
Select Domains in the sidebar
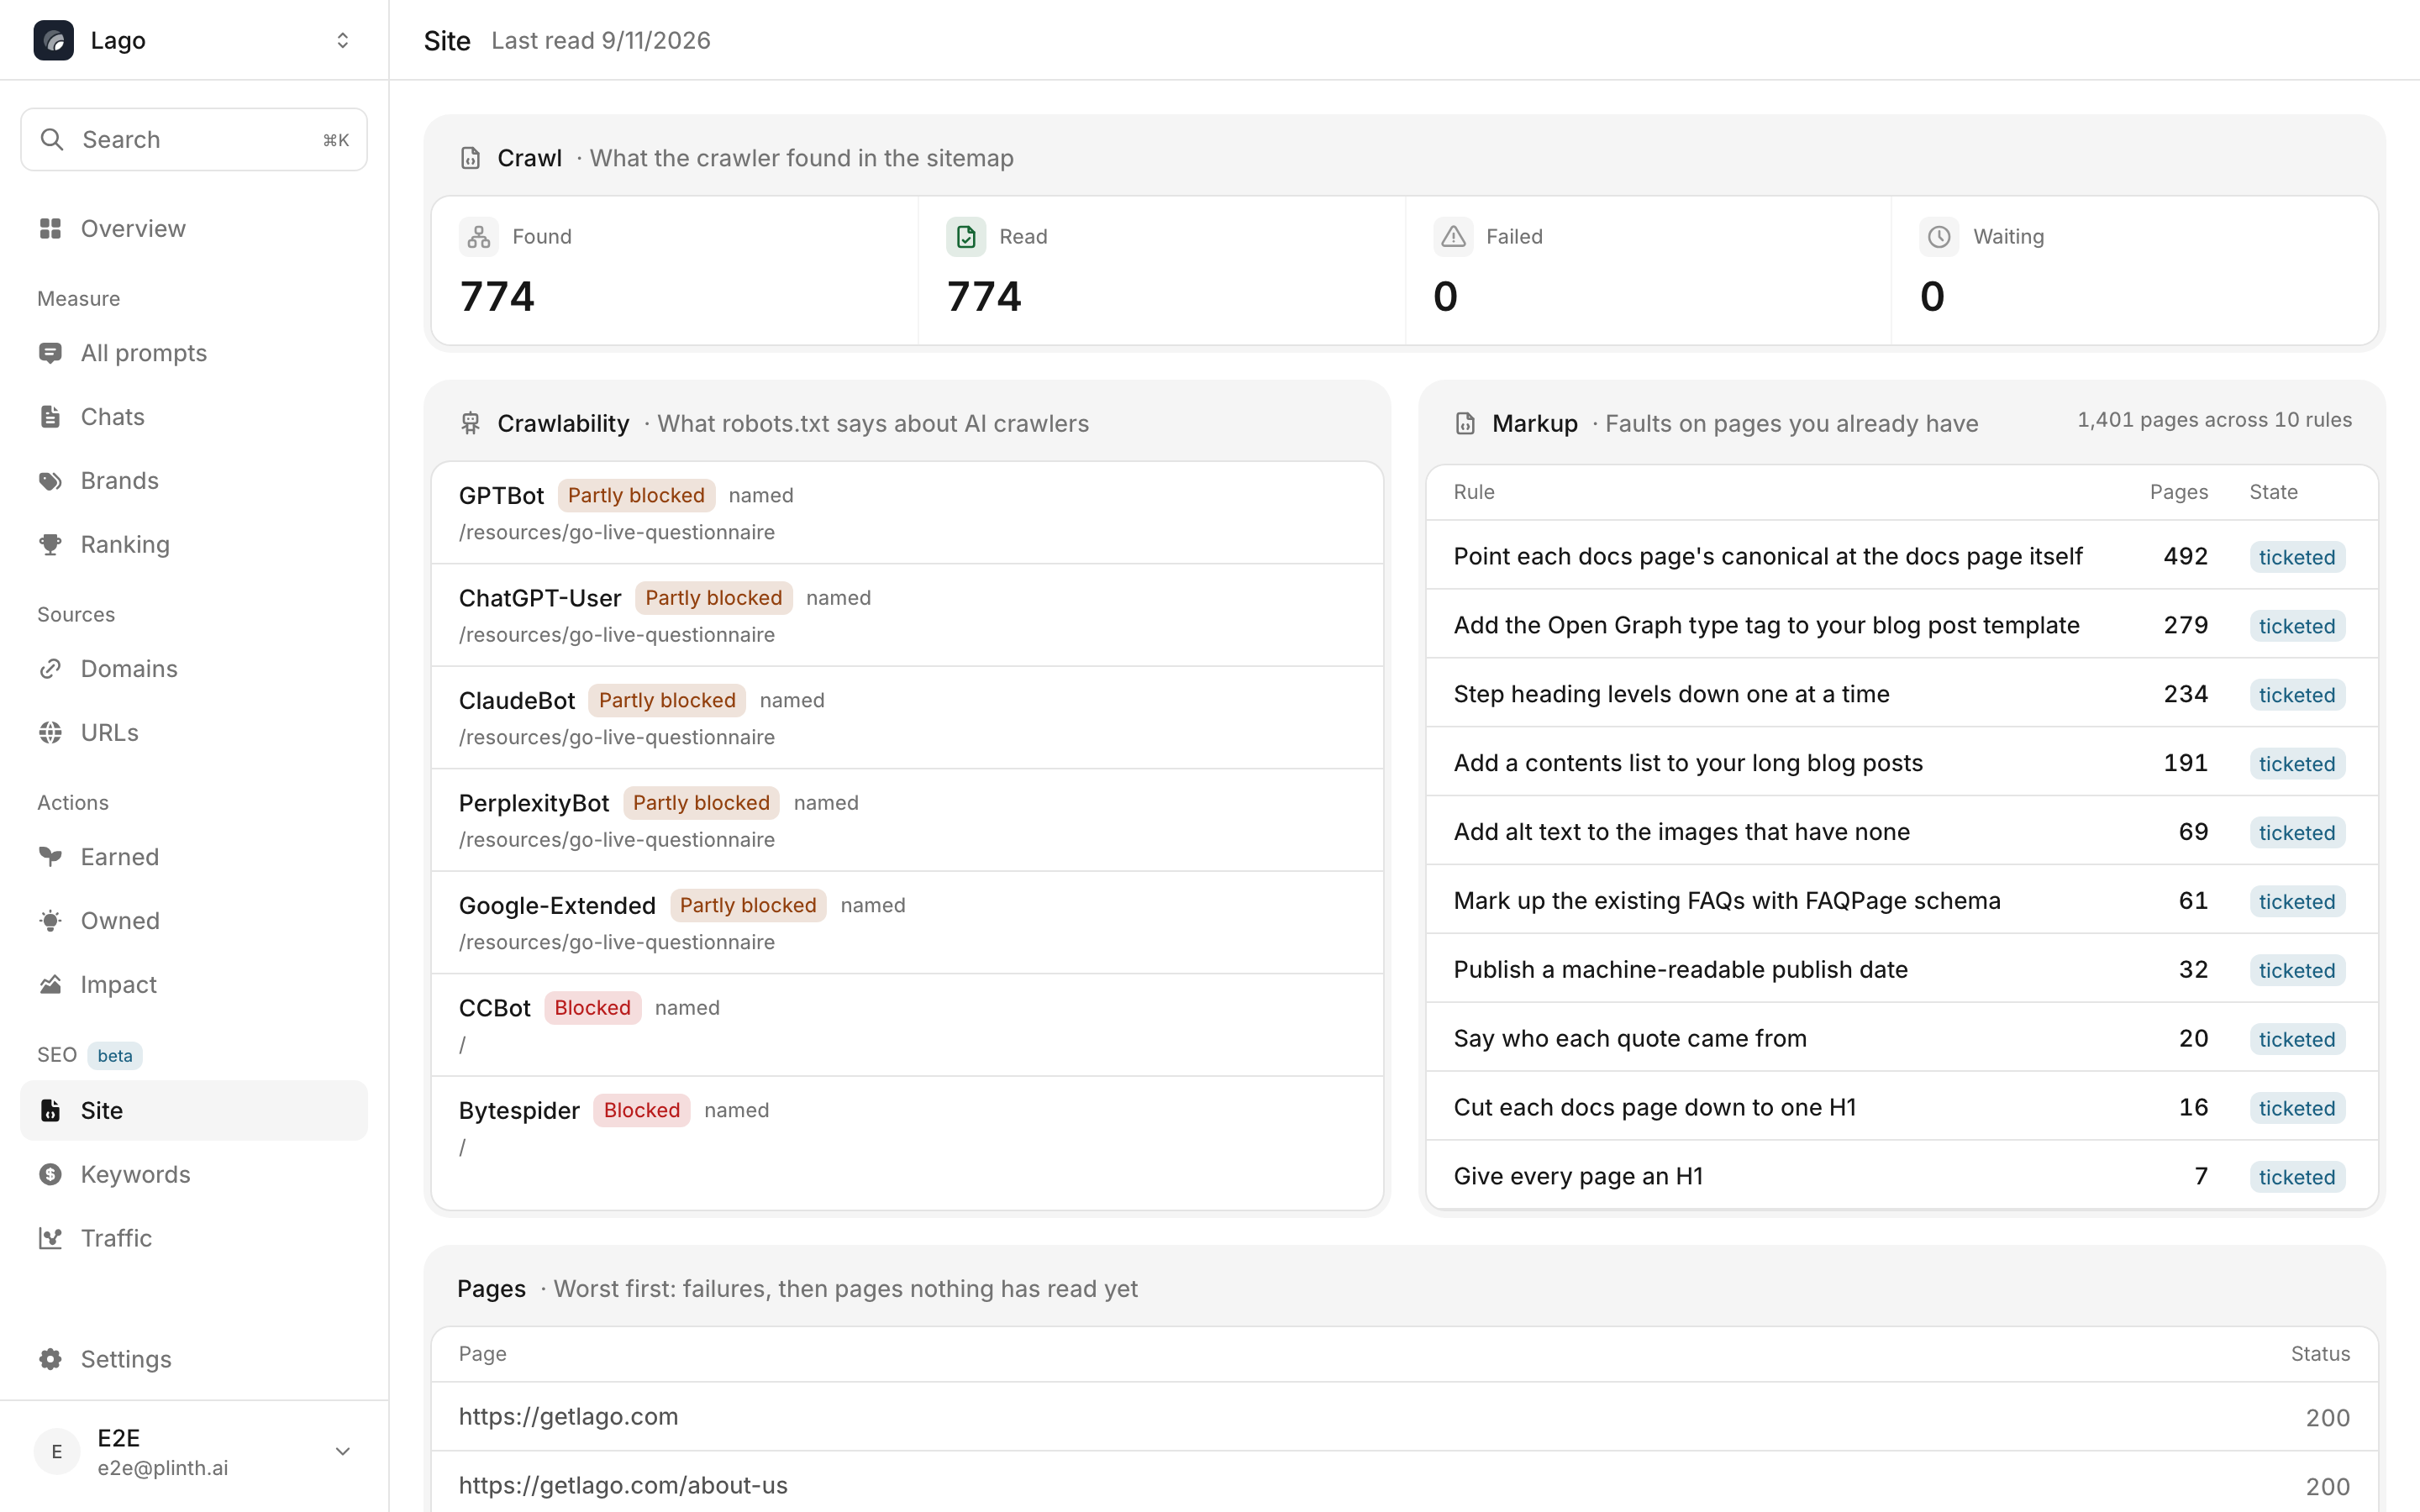pos(194,669)
